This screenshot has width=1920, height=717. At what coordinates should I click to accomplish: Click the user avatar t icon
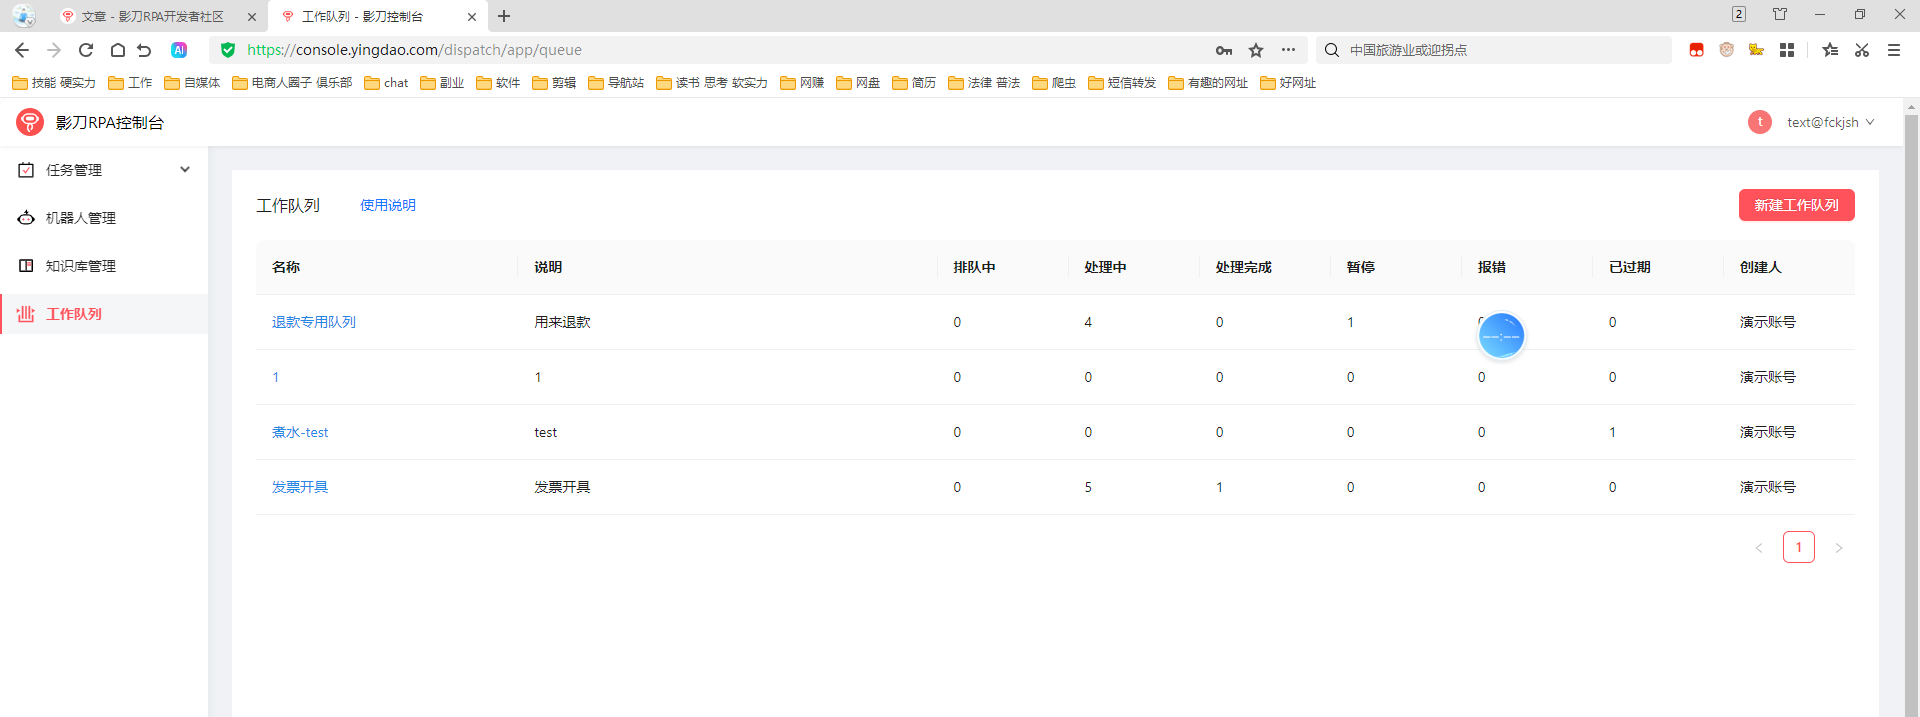[1760, 122]
